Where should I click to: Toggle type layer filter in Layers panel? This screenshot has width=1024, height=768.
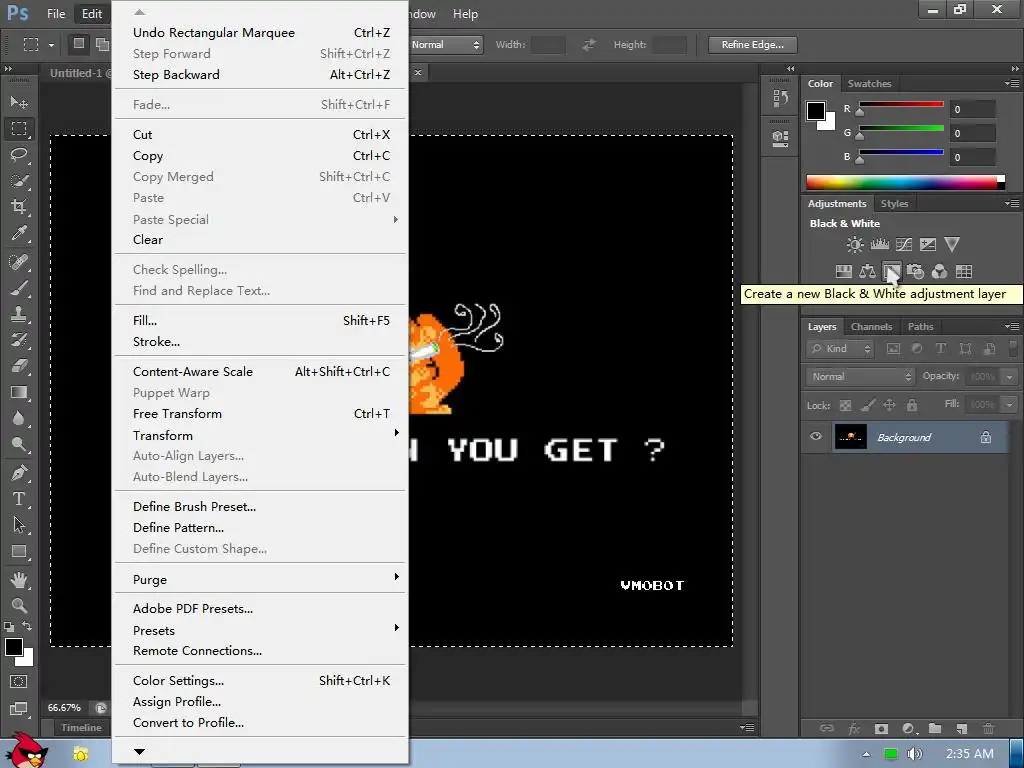tap(941, 349)
